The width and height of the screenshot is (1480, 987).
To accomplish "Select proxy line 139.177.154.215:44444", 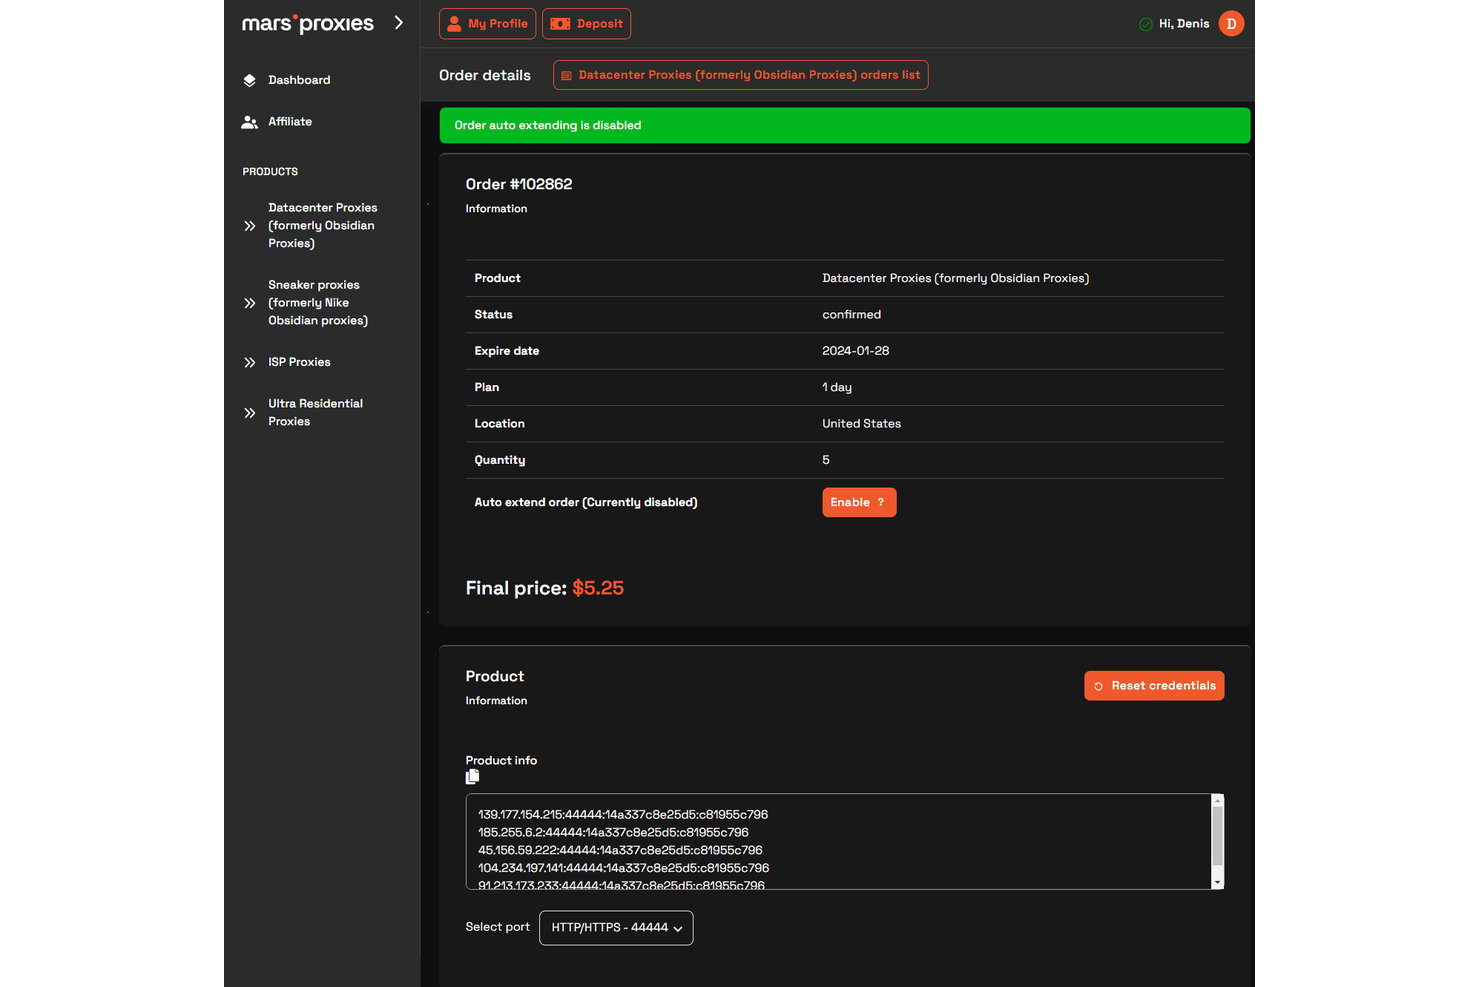I will pyautogui.click(x=623, y=815).
